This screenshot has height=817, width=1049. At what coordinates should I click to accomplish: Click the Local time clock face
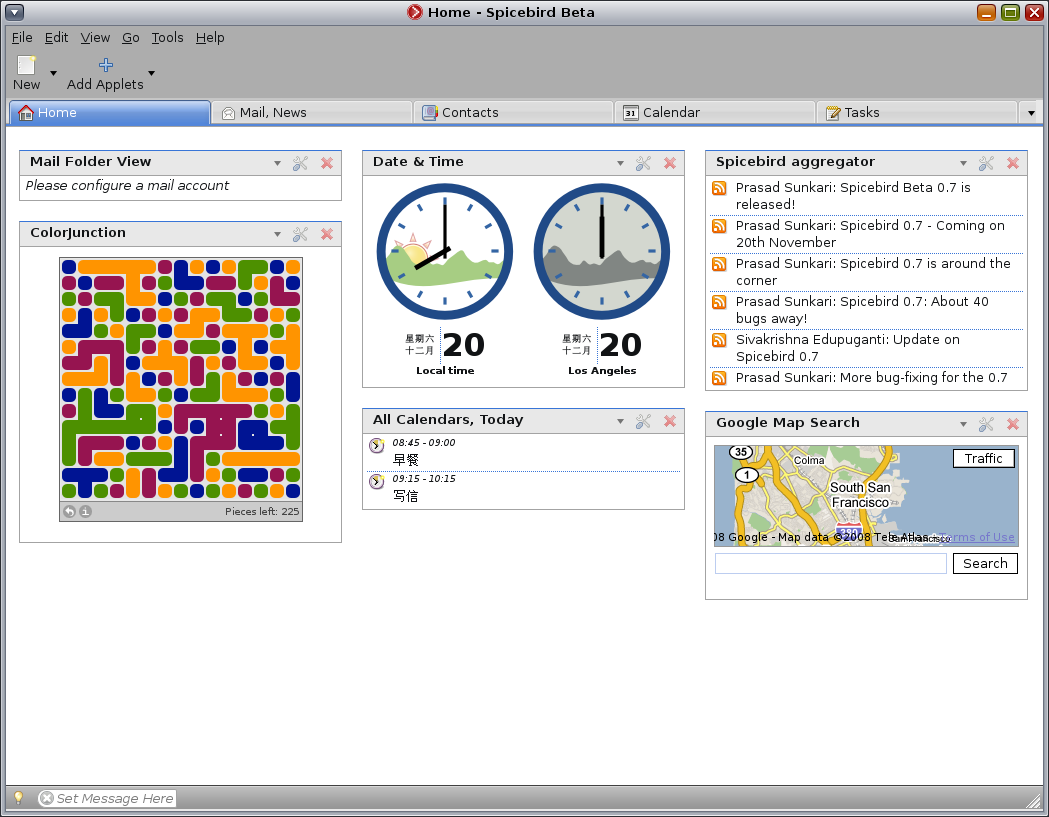click(x=445, y=252)
